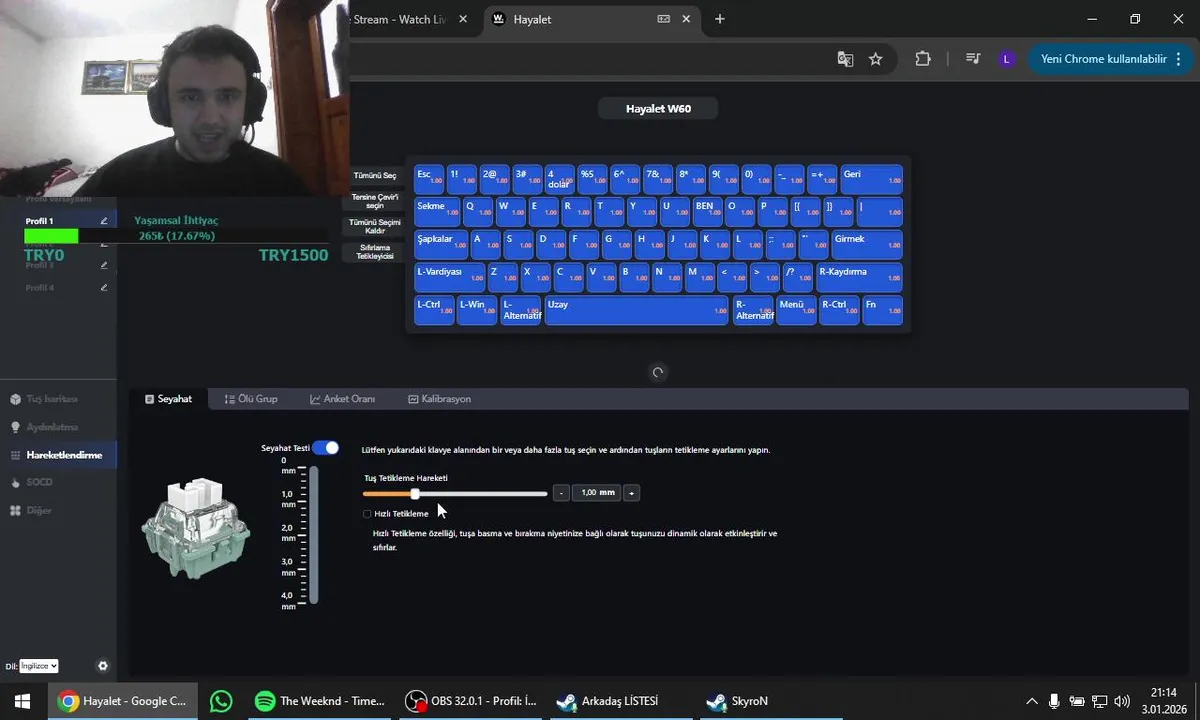Screen dimensions: 1200x720
Task: Decrease actuation with the minus button
Action: (561, 493)
